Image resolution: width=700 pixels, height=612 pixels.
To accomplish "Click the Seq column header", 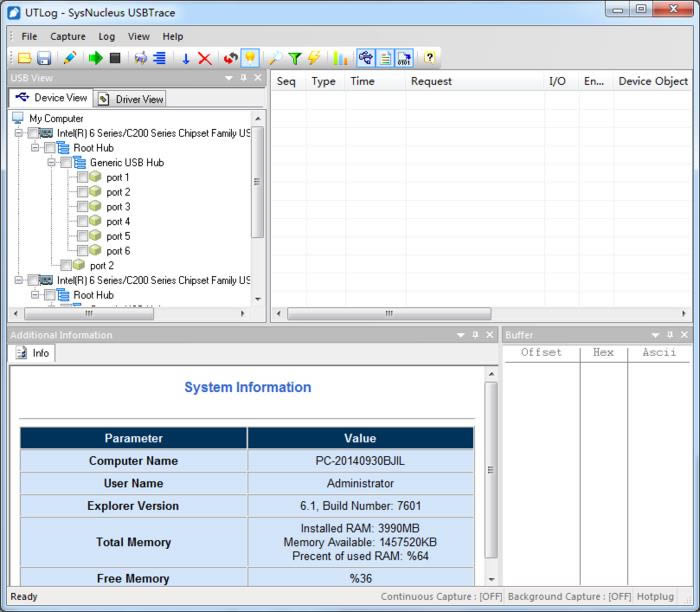I will point(288,81).
